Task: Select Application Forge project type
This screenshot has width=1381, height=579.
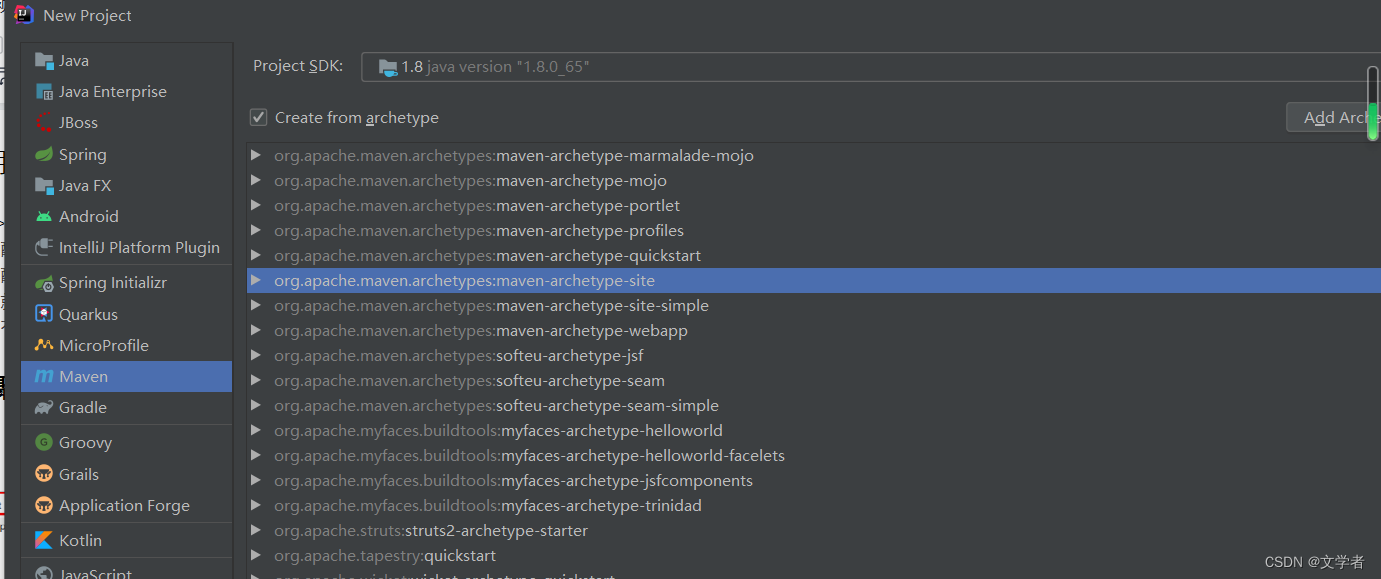Action: tap(127, 505)
